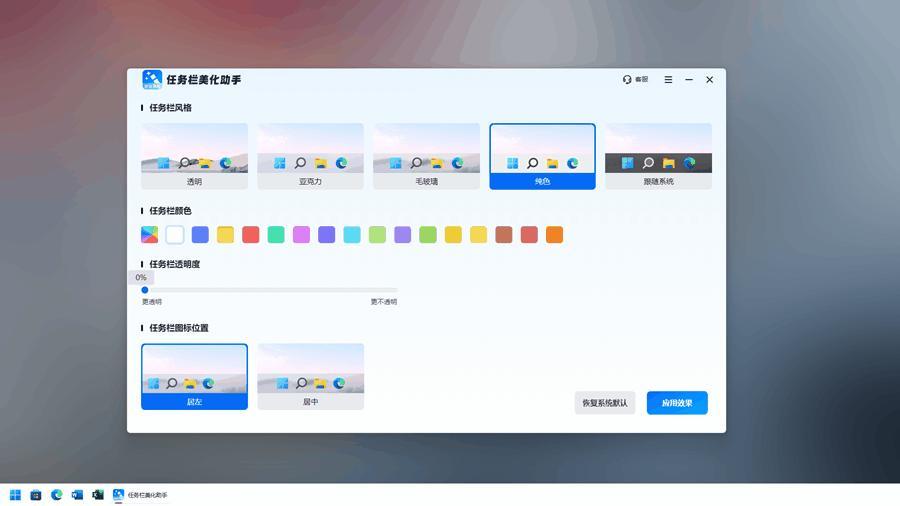Launch Microsoft Edge from the taskbar

57,495
